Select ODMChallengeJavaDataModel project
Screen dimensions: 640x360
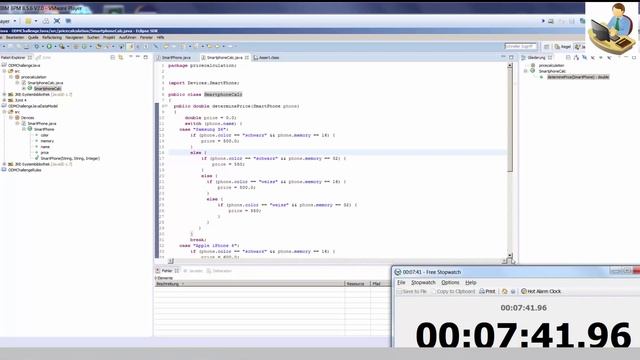pyautogui.click(x=33, y=106)
